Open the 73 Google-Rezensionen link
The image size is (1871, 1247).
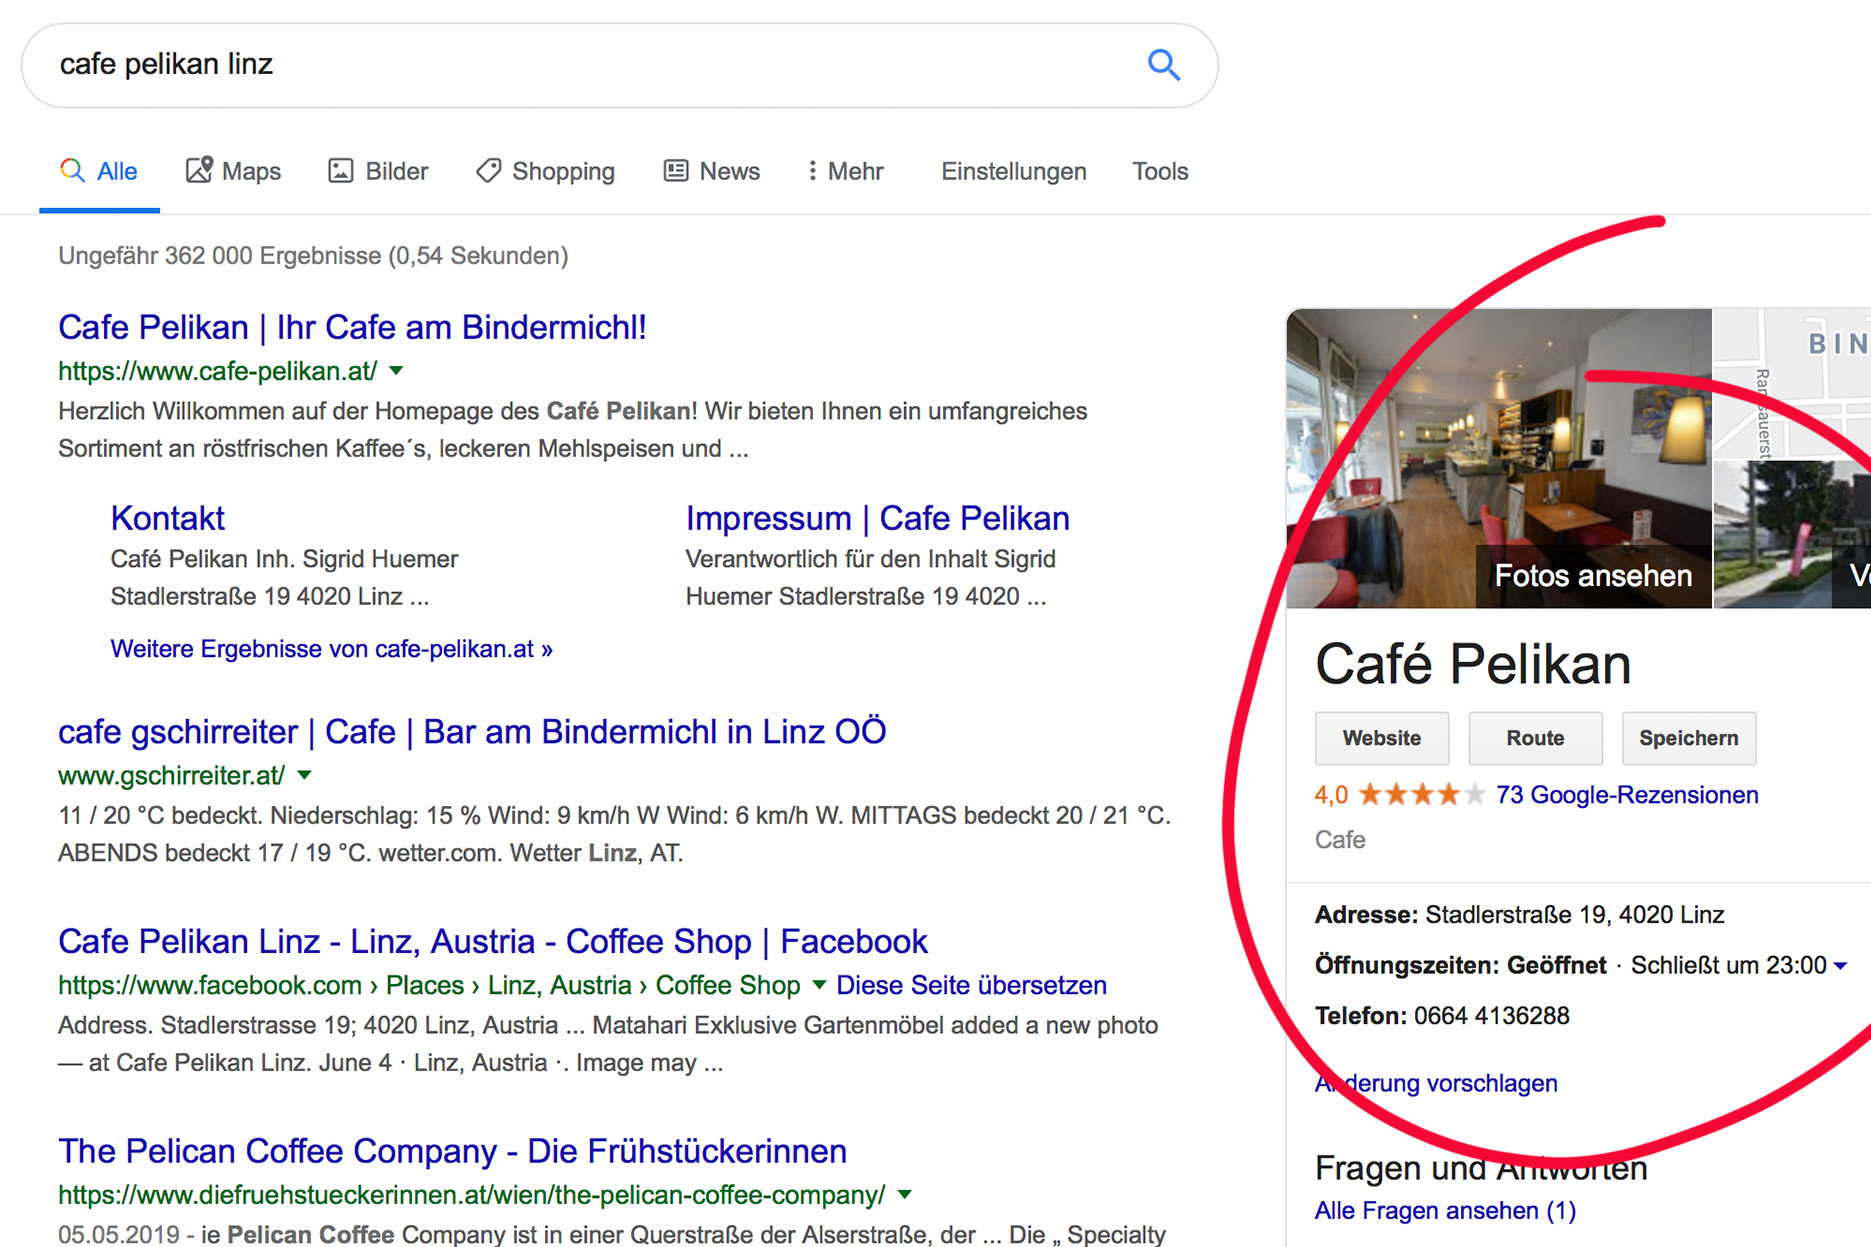(1626, 795)
